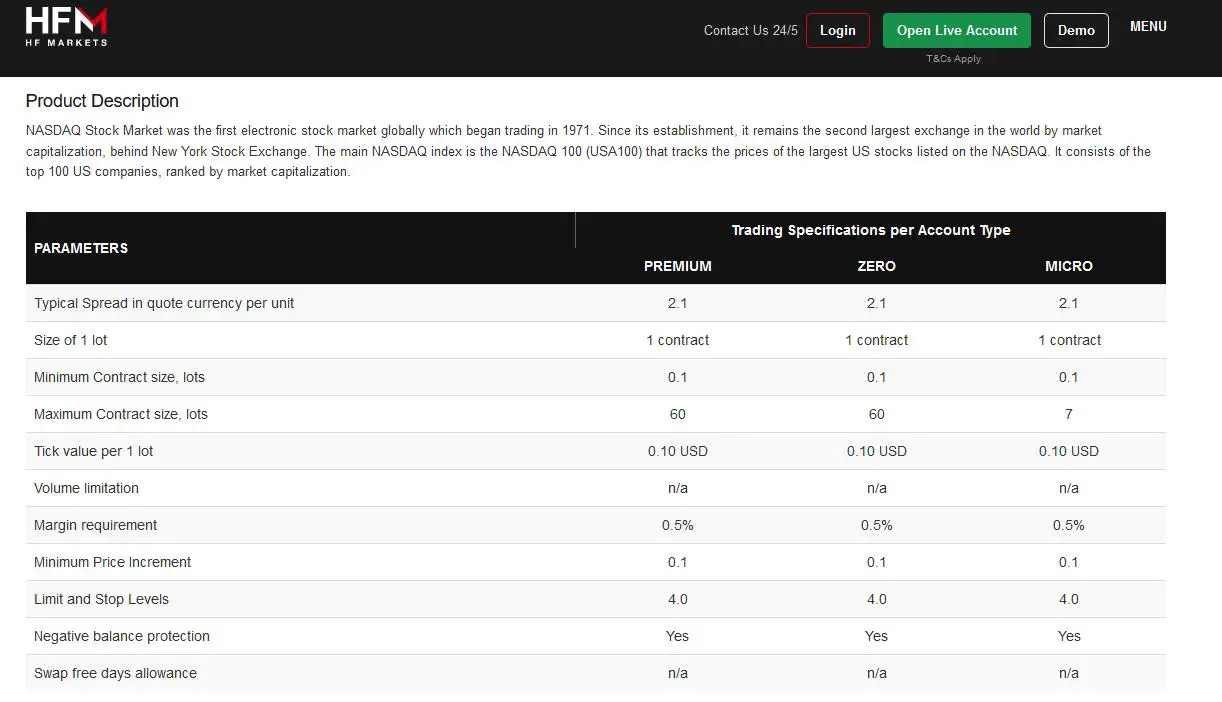Click 'Typical Spread in quote currency per unit' row label

(164, 303)
